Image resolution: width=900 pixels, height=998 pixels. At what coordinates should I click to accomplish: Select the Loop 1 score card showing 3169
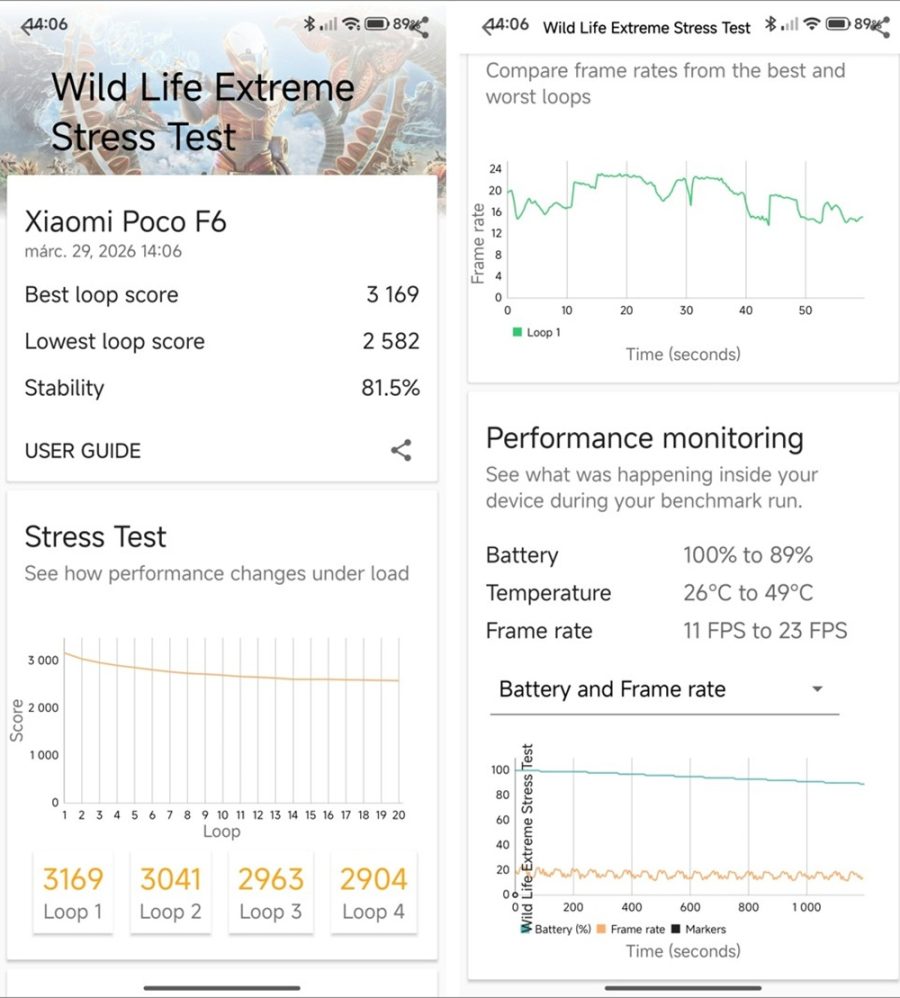coord(72,892)
